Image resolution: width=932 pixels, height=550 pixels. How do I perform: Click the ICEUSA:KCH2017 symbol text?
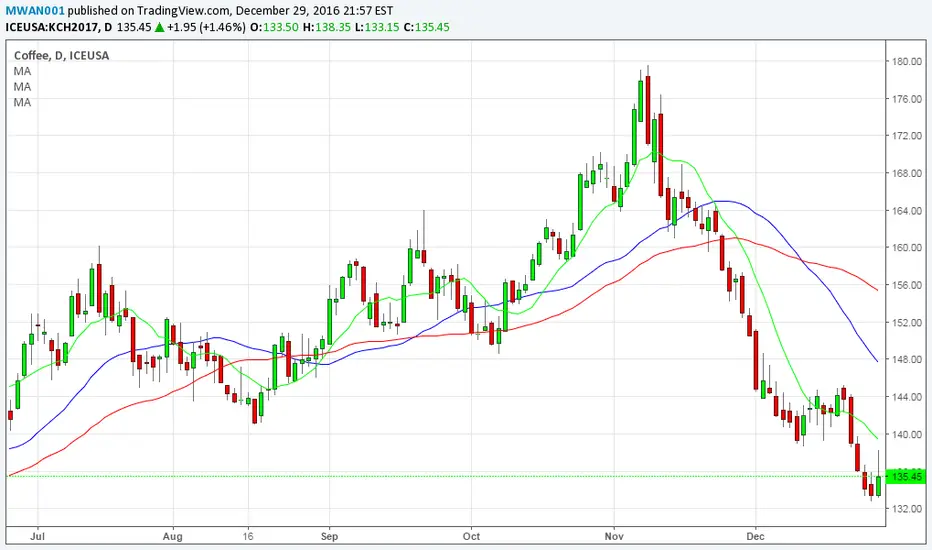(52, 27)
